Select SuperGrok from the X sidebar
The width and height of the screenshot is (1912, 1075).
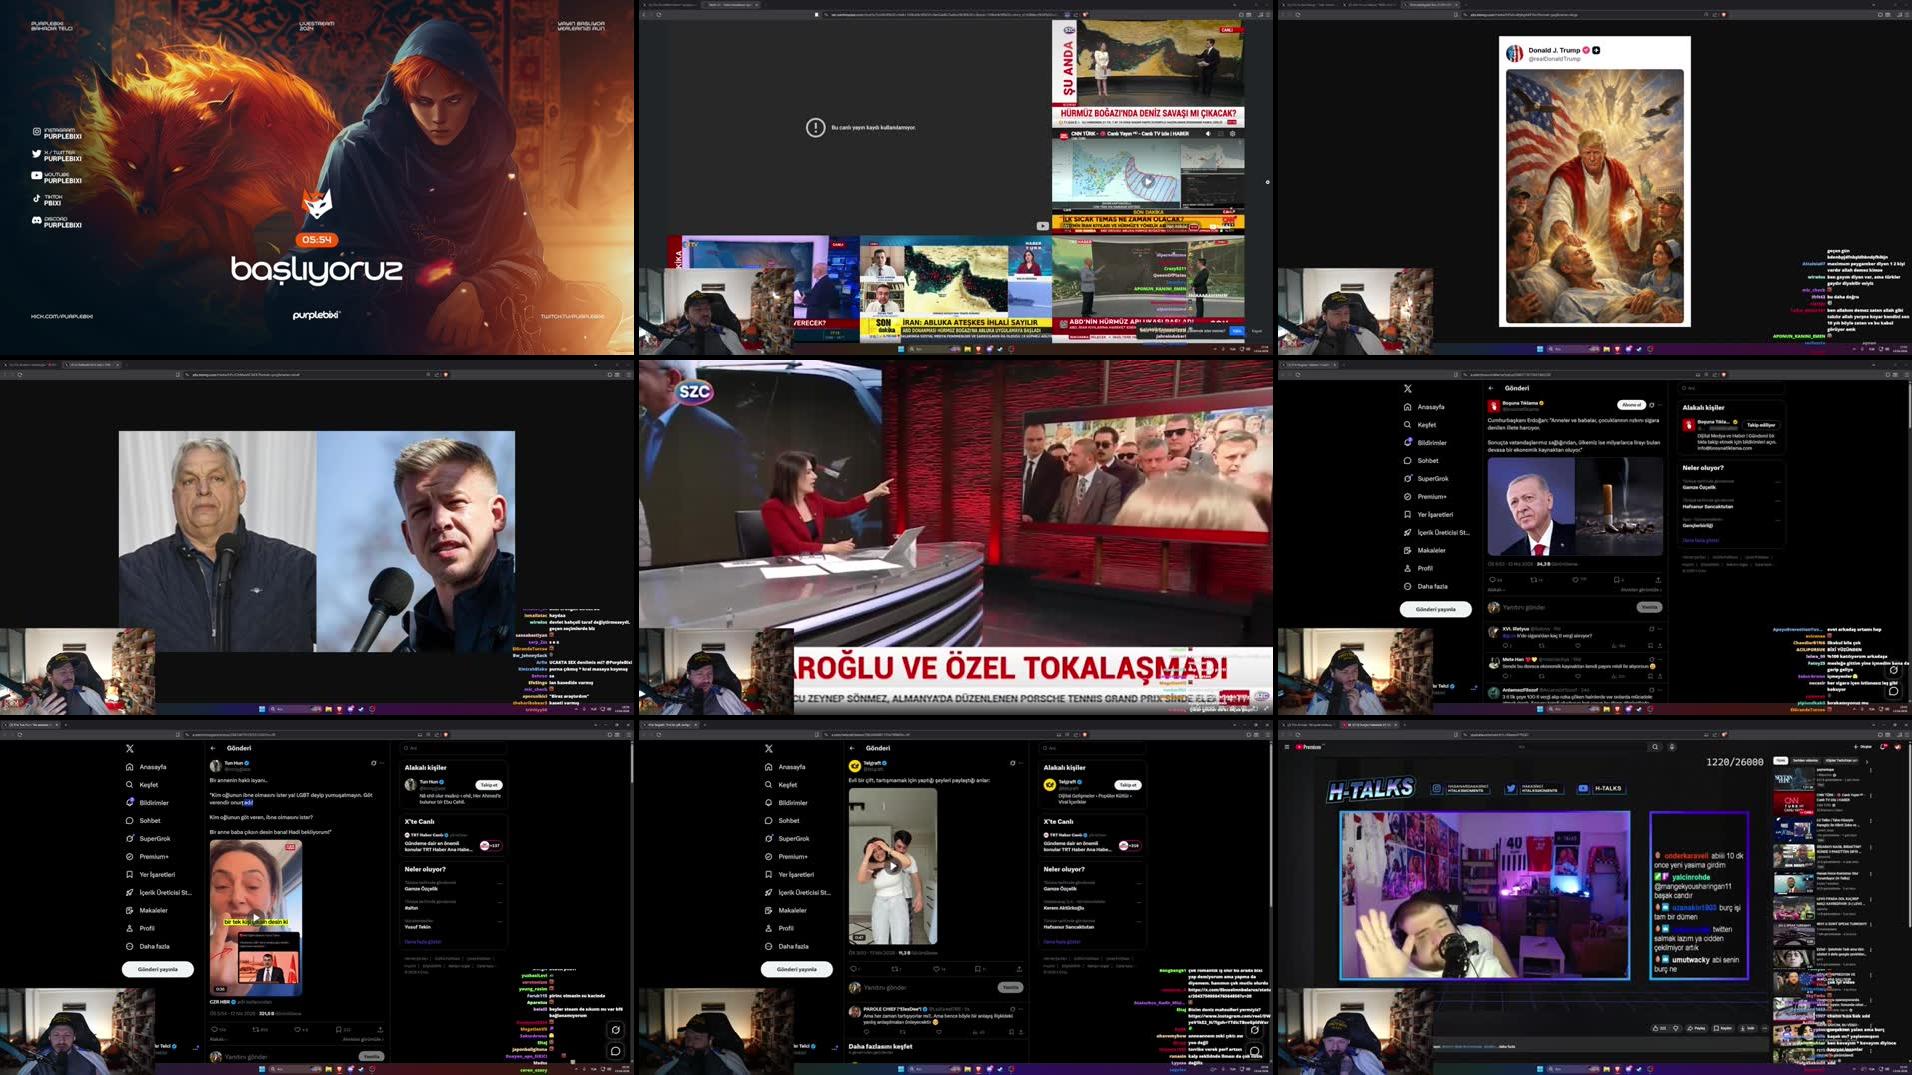795,838
